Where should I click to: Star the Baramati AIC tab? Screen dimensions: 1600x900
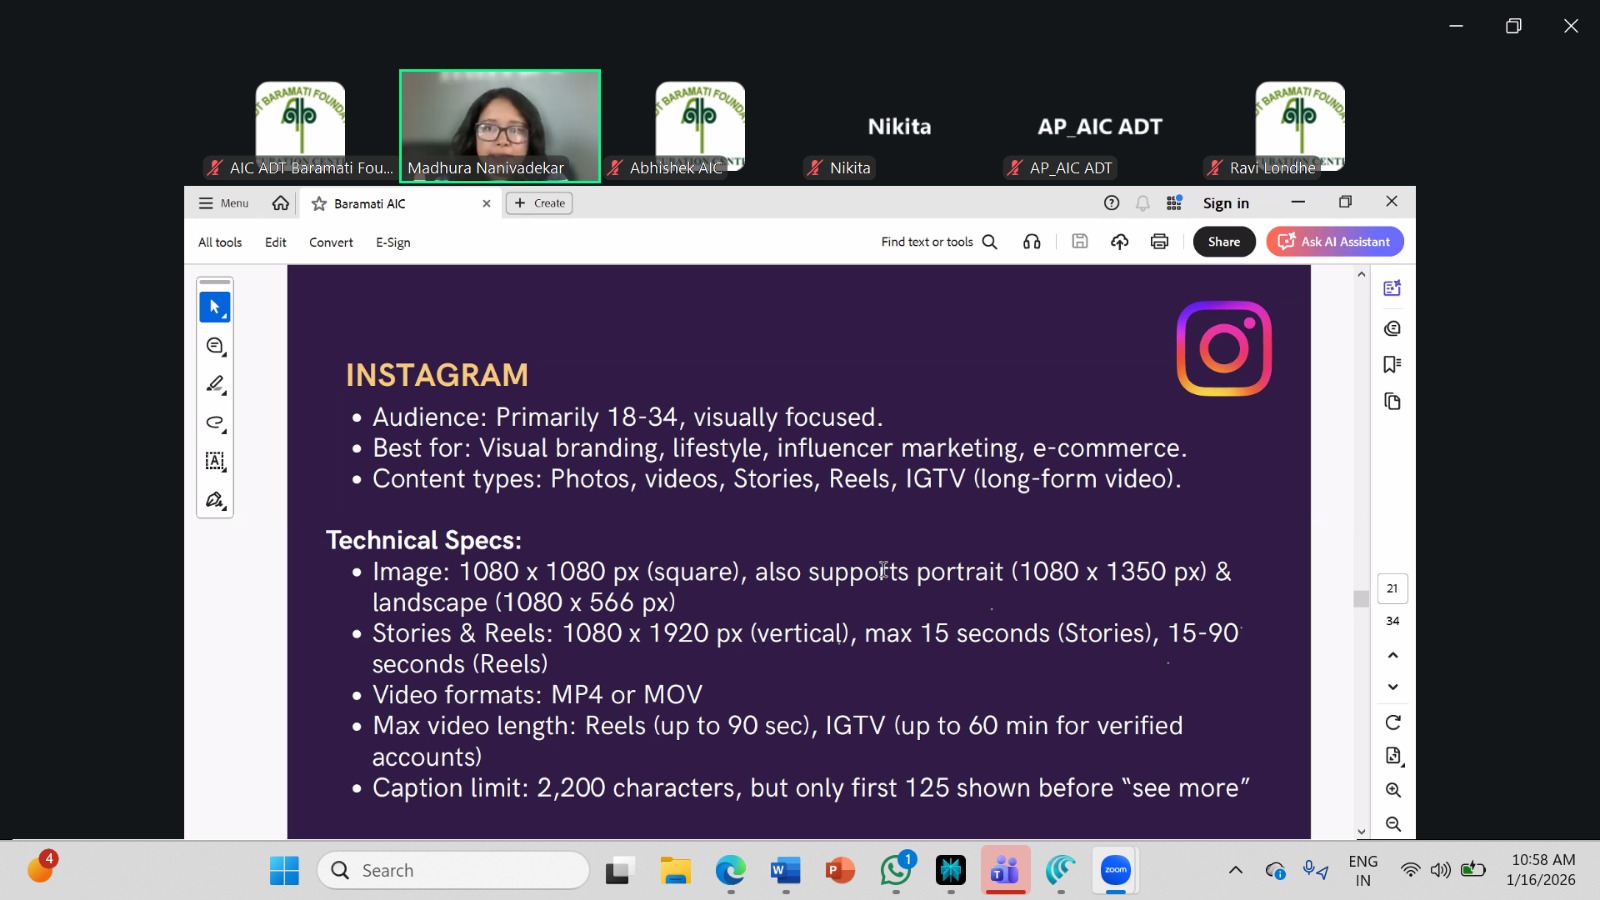[x=319, y=204]
